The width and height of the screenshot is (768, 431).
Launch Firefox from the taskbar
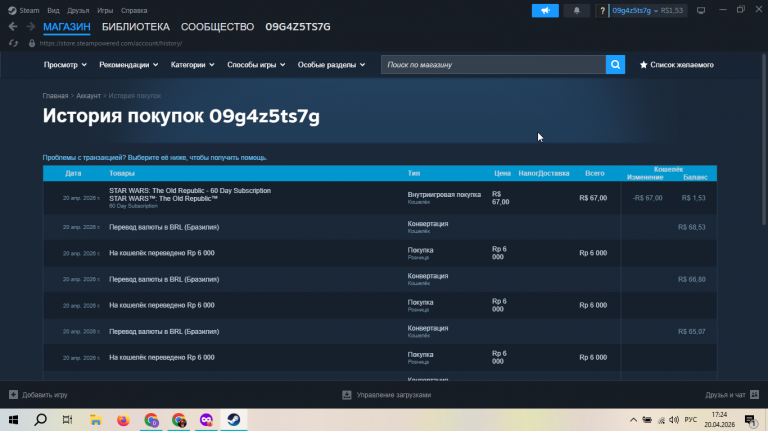click(x=123, y=420)
